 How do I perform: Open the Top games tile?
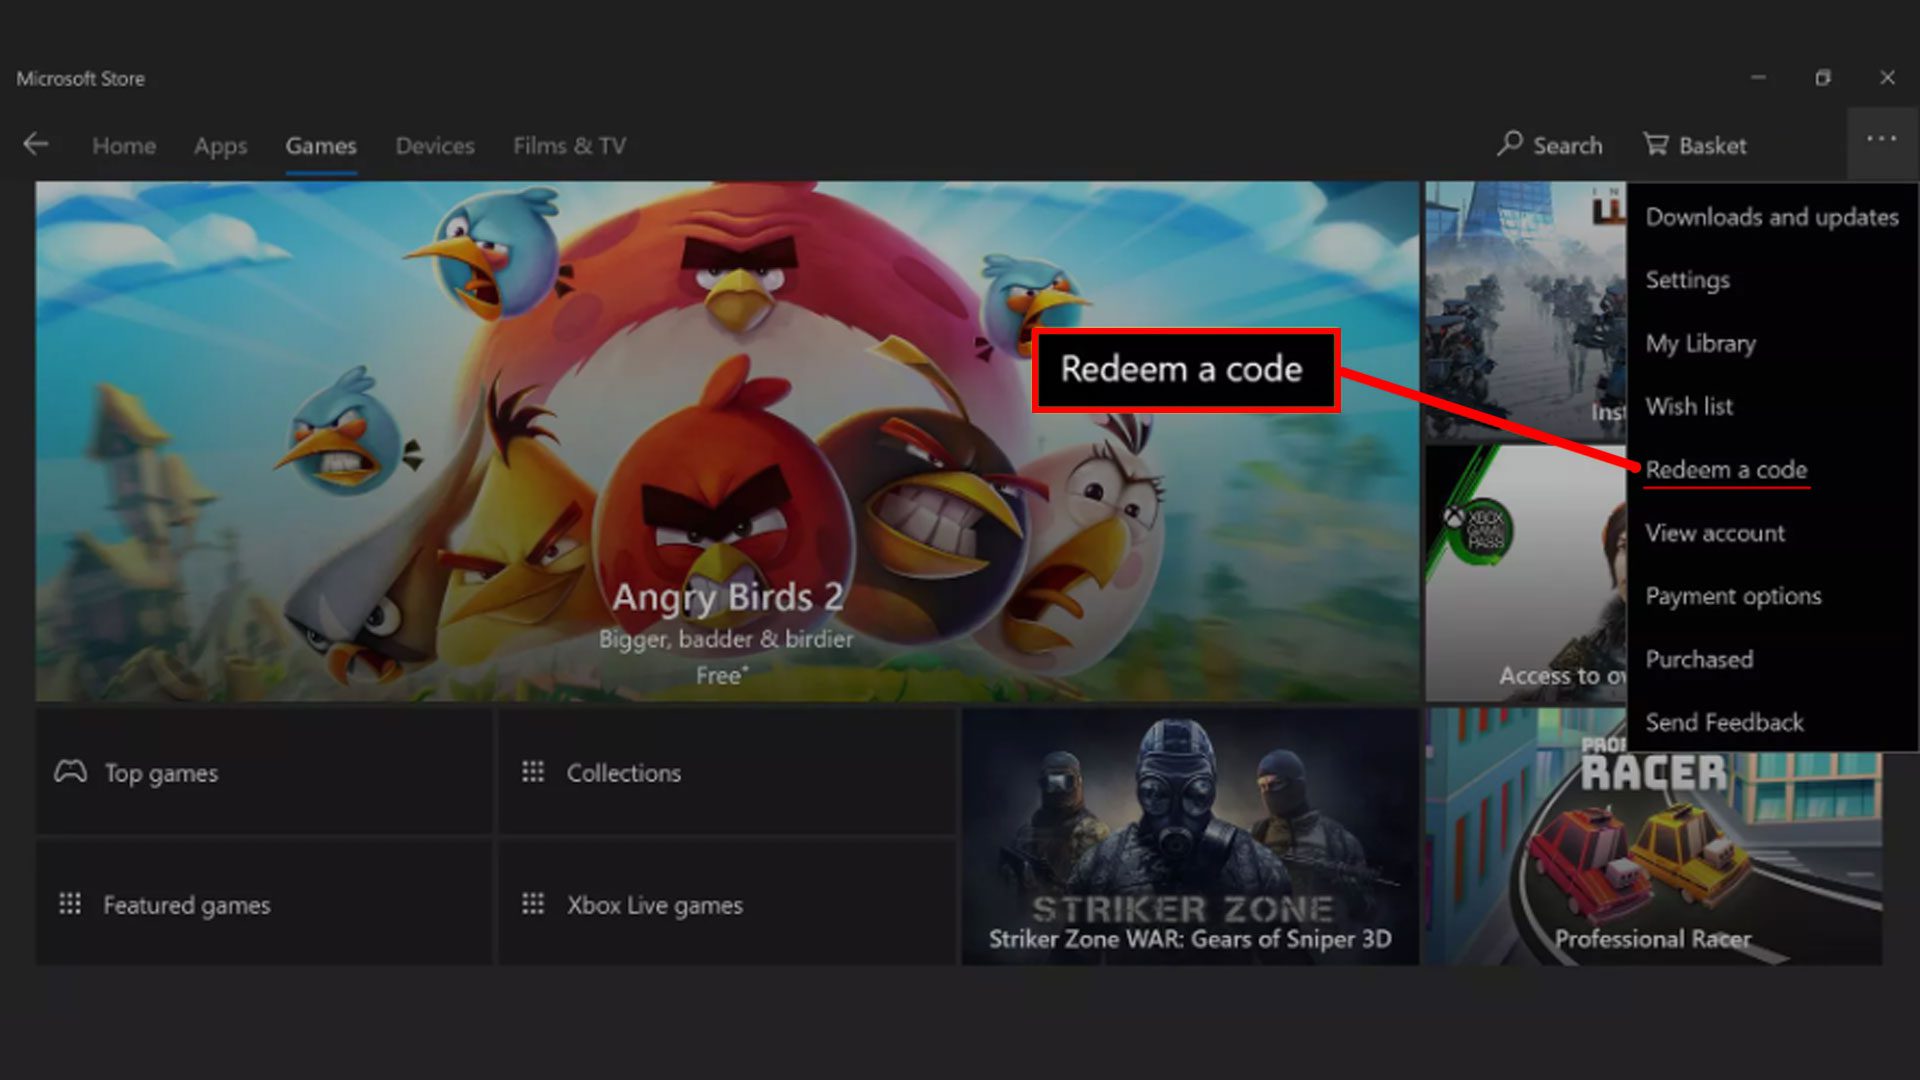[264, 771]
